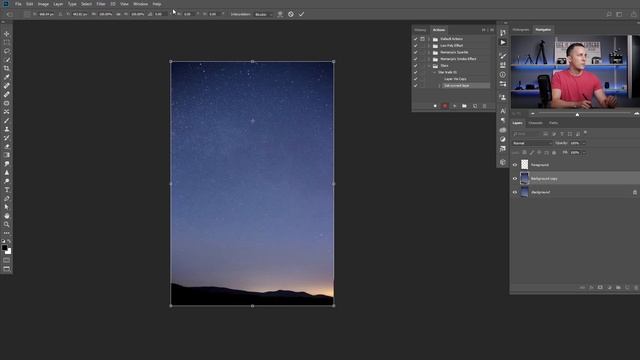Open the Info panel icon in dock
This screenshot has height=360, width=640.
tap(503, 75)
